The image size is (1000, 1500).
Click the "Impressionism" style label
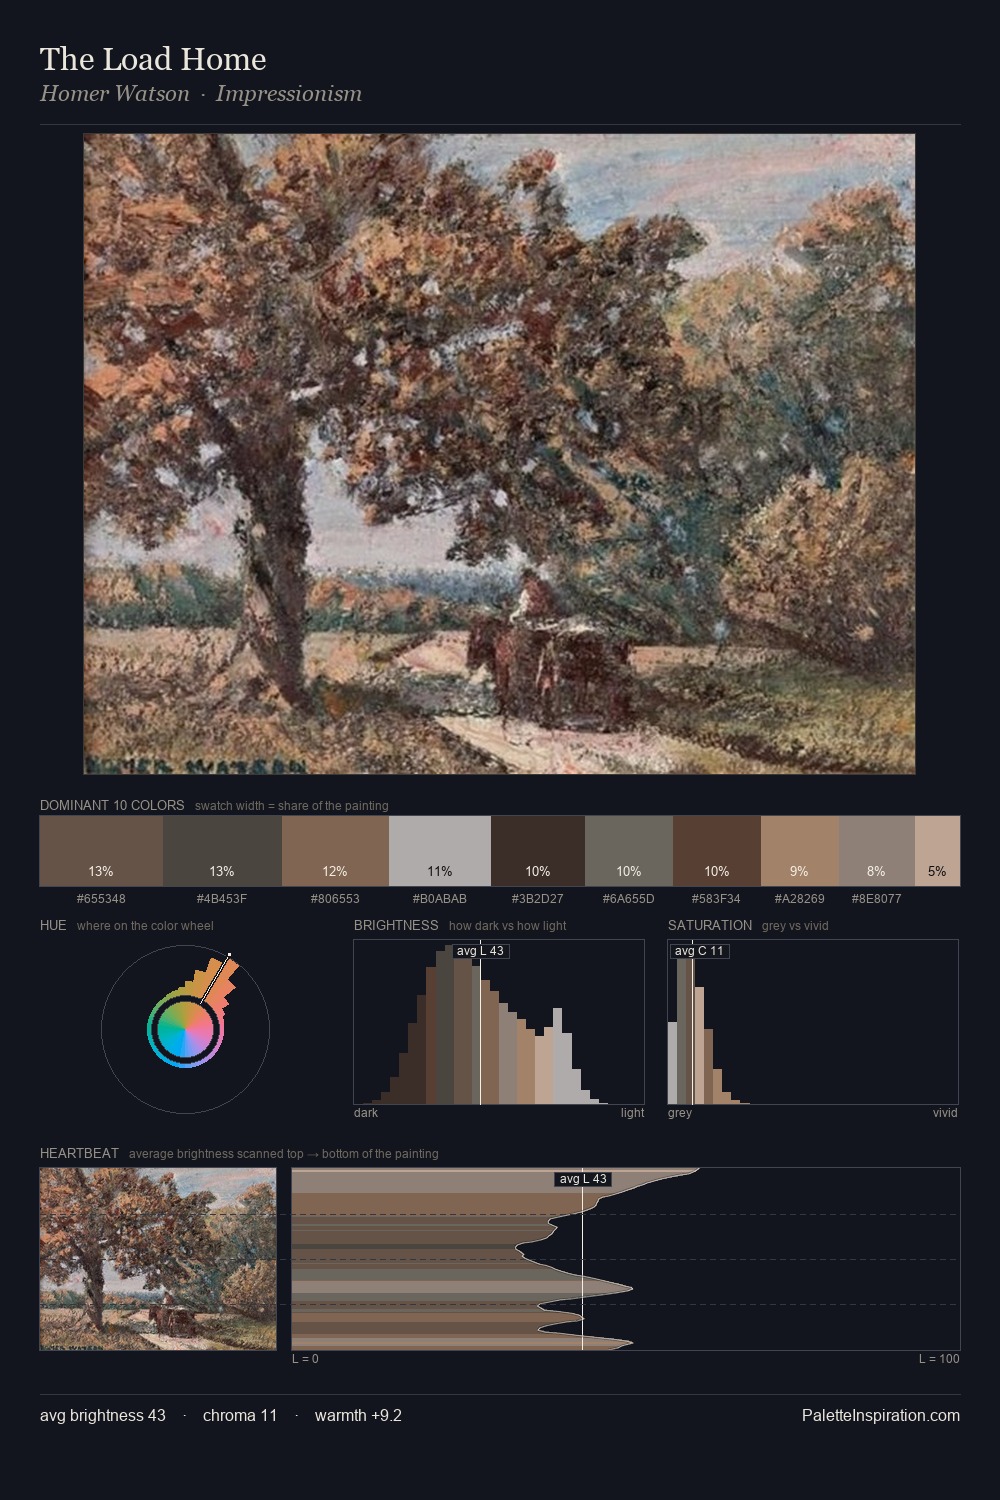tap(289, 94)
